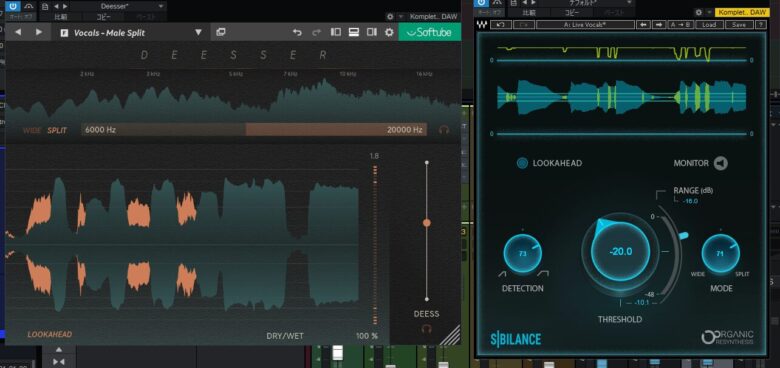780x368 pixels.
Task: Click the Load button in Waves toolbar
Action: pos(709,24)
